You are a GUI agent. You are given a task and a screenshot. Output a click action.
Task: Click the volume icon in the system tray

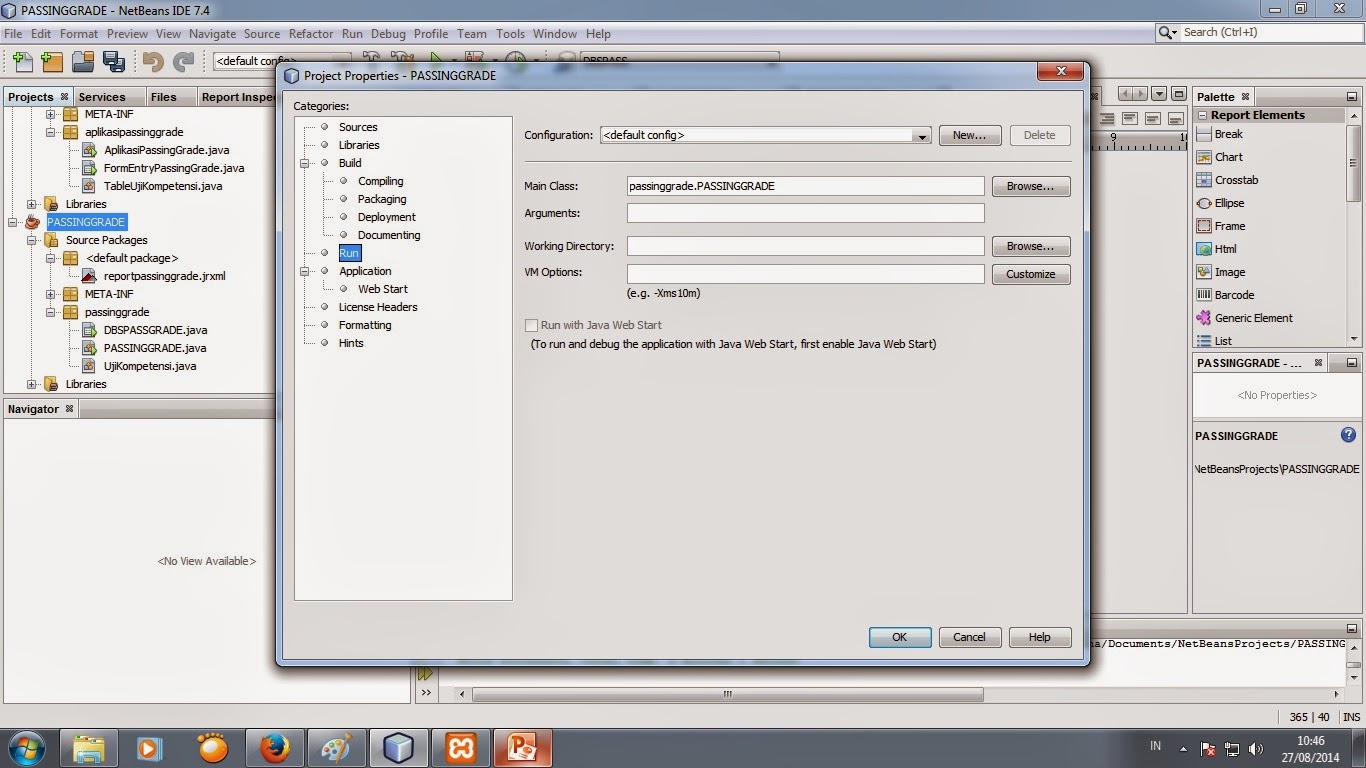pos(1256,749)
